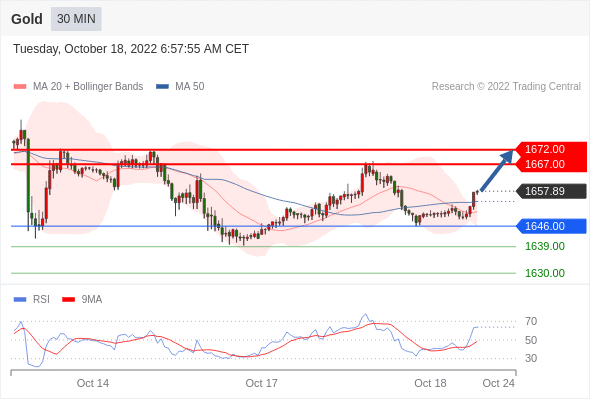Click the Oct 24 date on time axis

pos(499,383)
